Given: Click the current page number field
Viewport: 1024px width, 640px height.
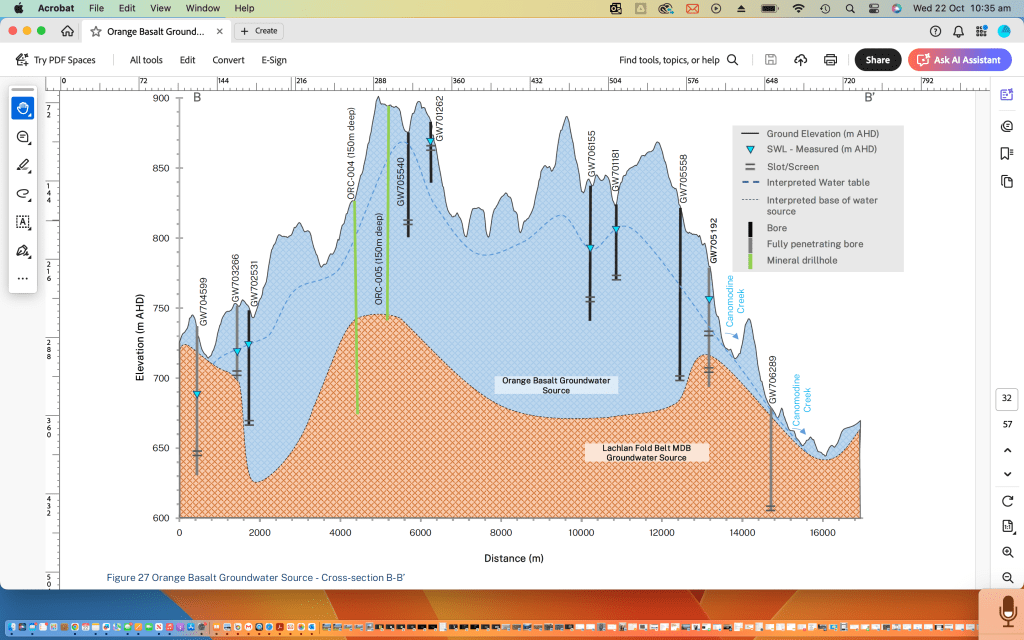Looking at the screenshot, I should (x=1006, y=398).
